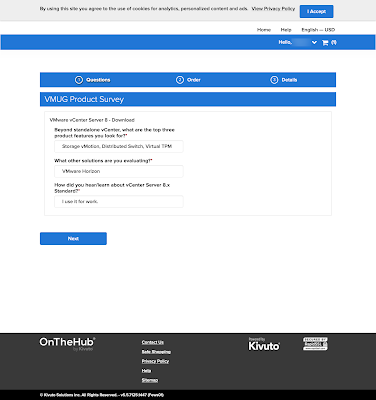Select the Details step tab
Screen dimensions: 376x400
[x=283, y=80]
